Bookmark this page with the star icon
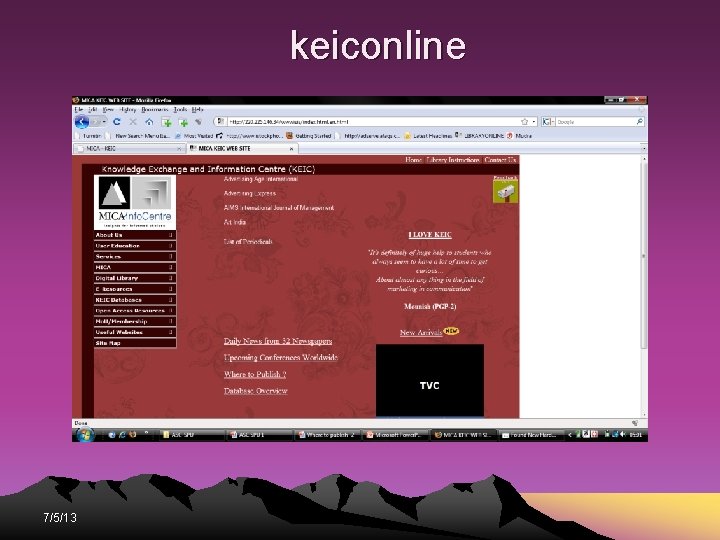The width and height of the screenshot is (720, 540). coord(524,122)
